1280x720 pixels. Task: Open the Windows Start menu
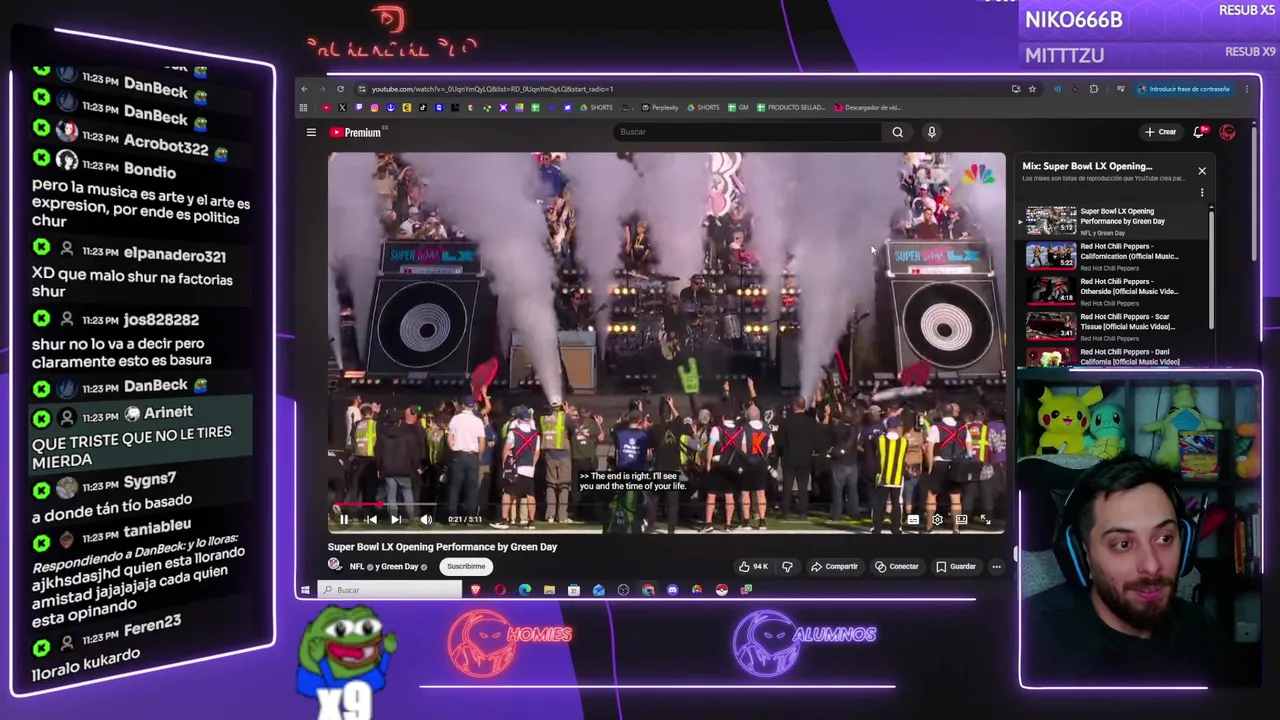(x=305, y=590)
